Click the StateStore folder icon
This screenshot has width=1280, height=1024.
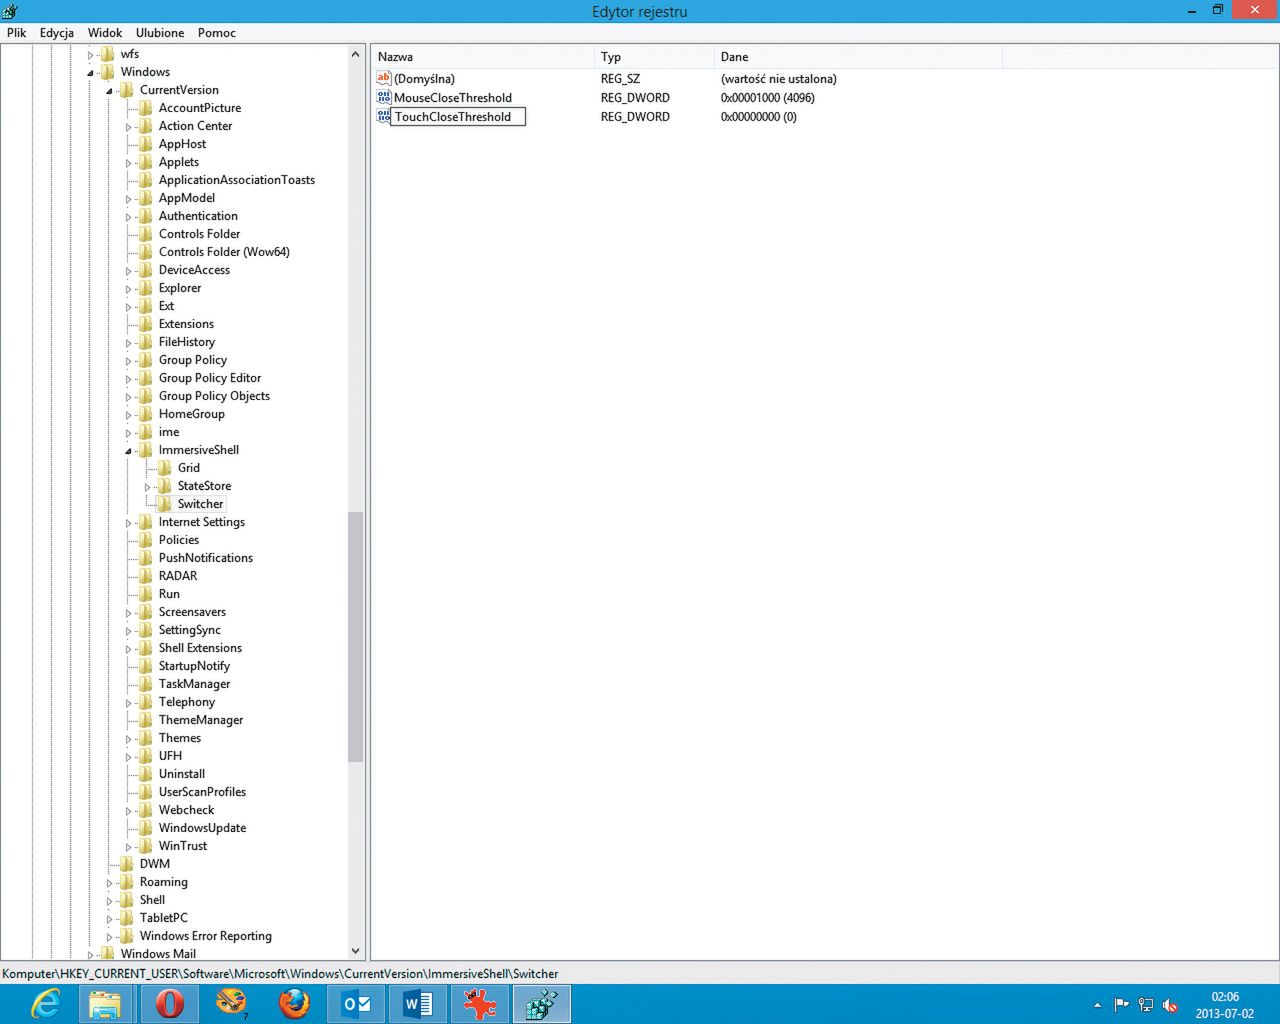click(165, 486)
